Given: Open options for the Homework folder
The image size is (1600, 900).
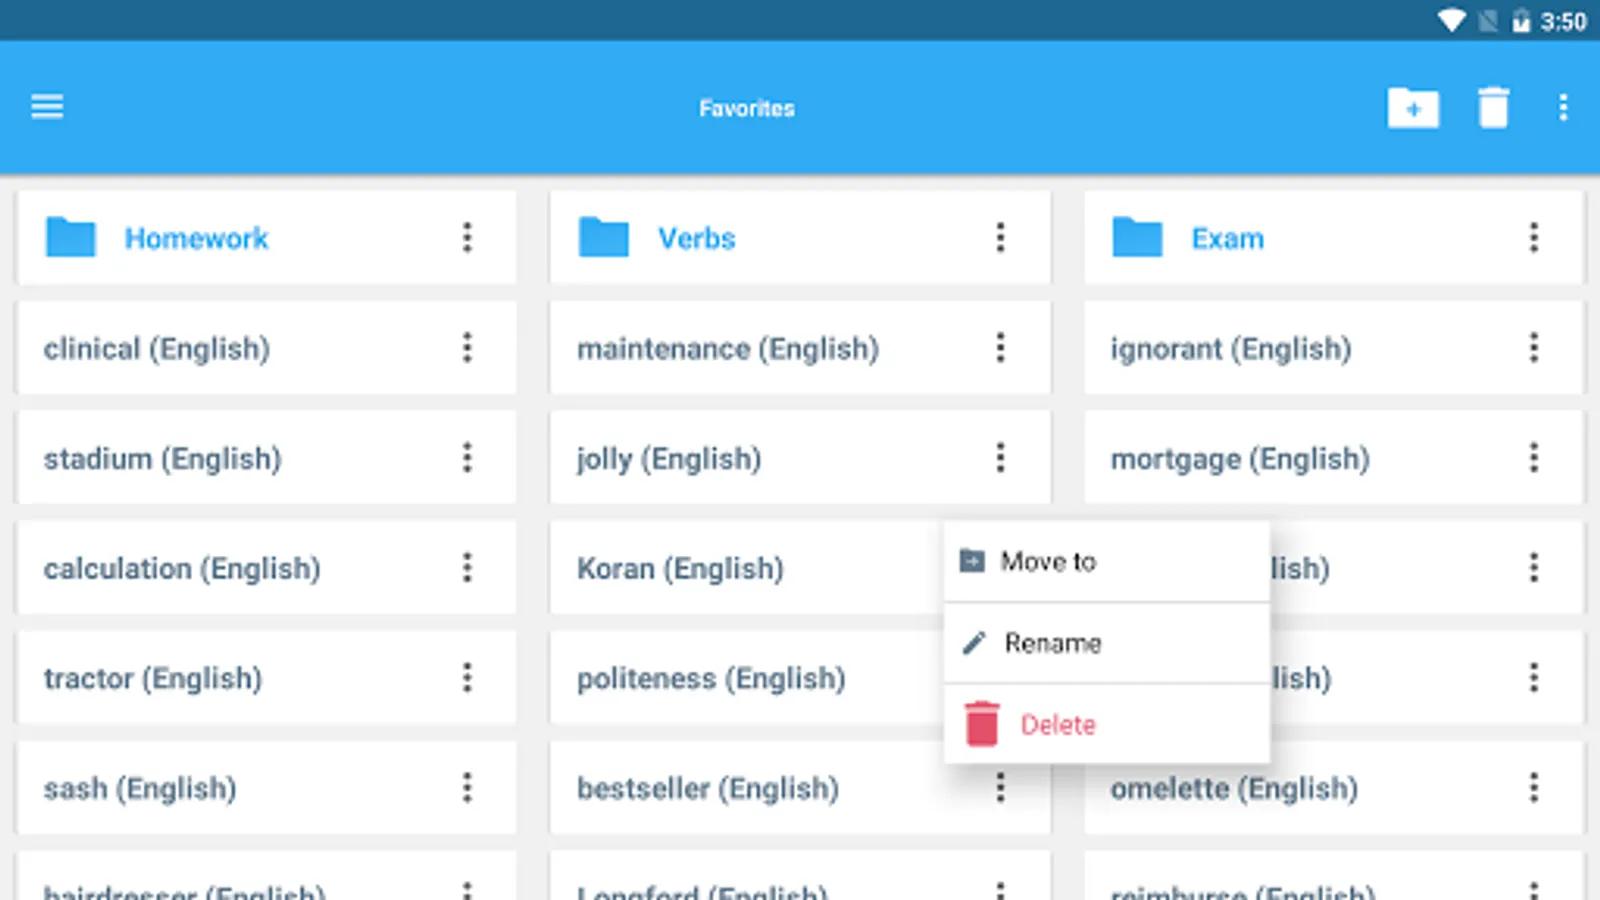Looking at the screenshot, I should point(467,238).
